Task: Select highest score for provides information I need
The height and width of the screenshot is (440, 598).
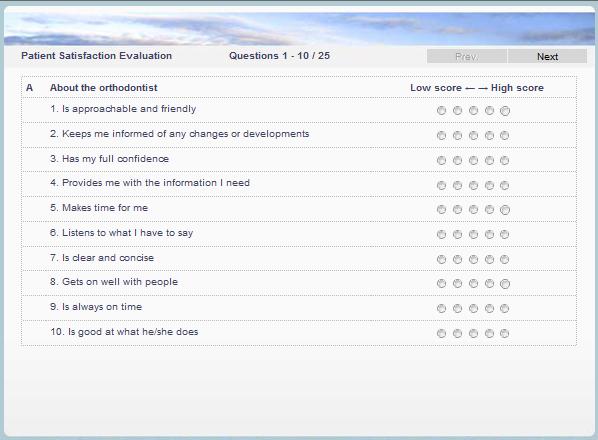Action: [505, 185]
